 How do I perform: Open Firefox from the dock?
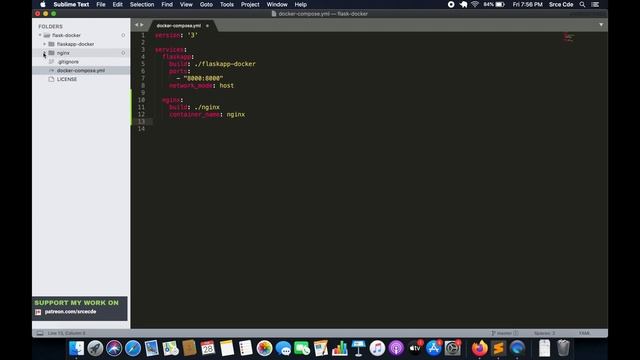(480, 348)
